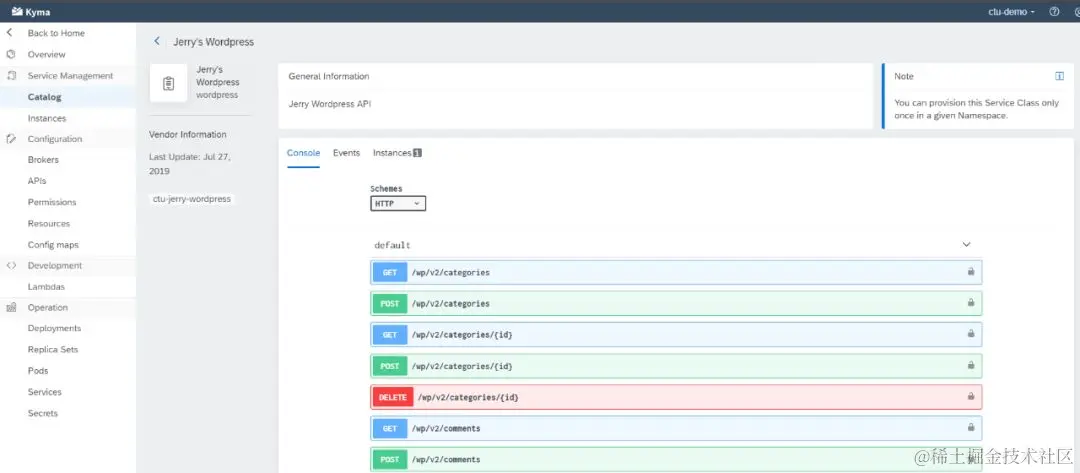Open the HTTP schemes dropdown
1080x473 pixels.
tap(398, 204)
